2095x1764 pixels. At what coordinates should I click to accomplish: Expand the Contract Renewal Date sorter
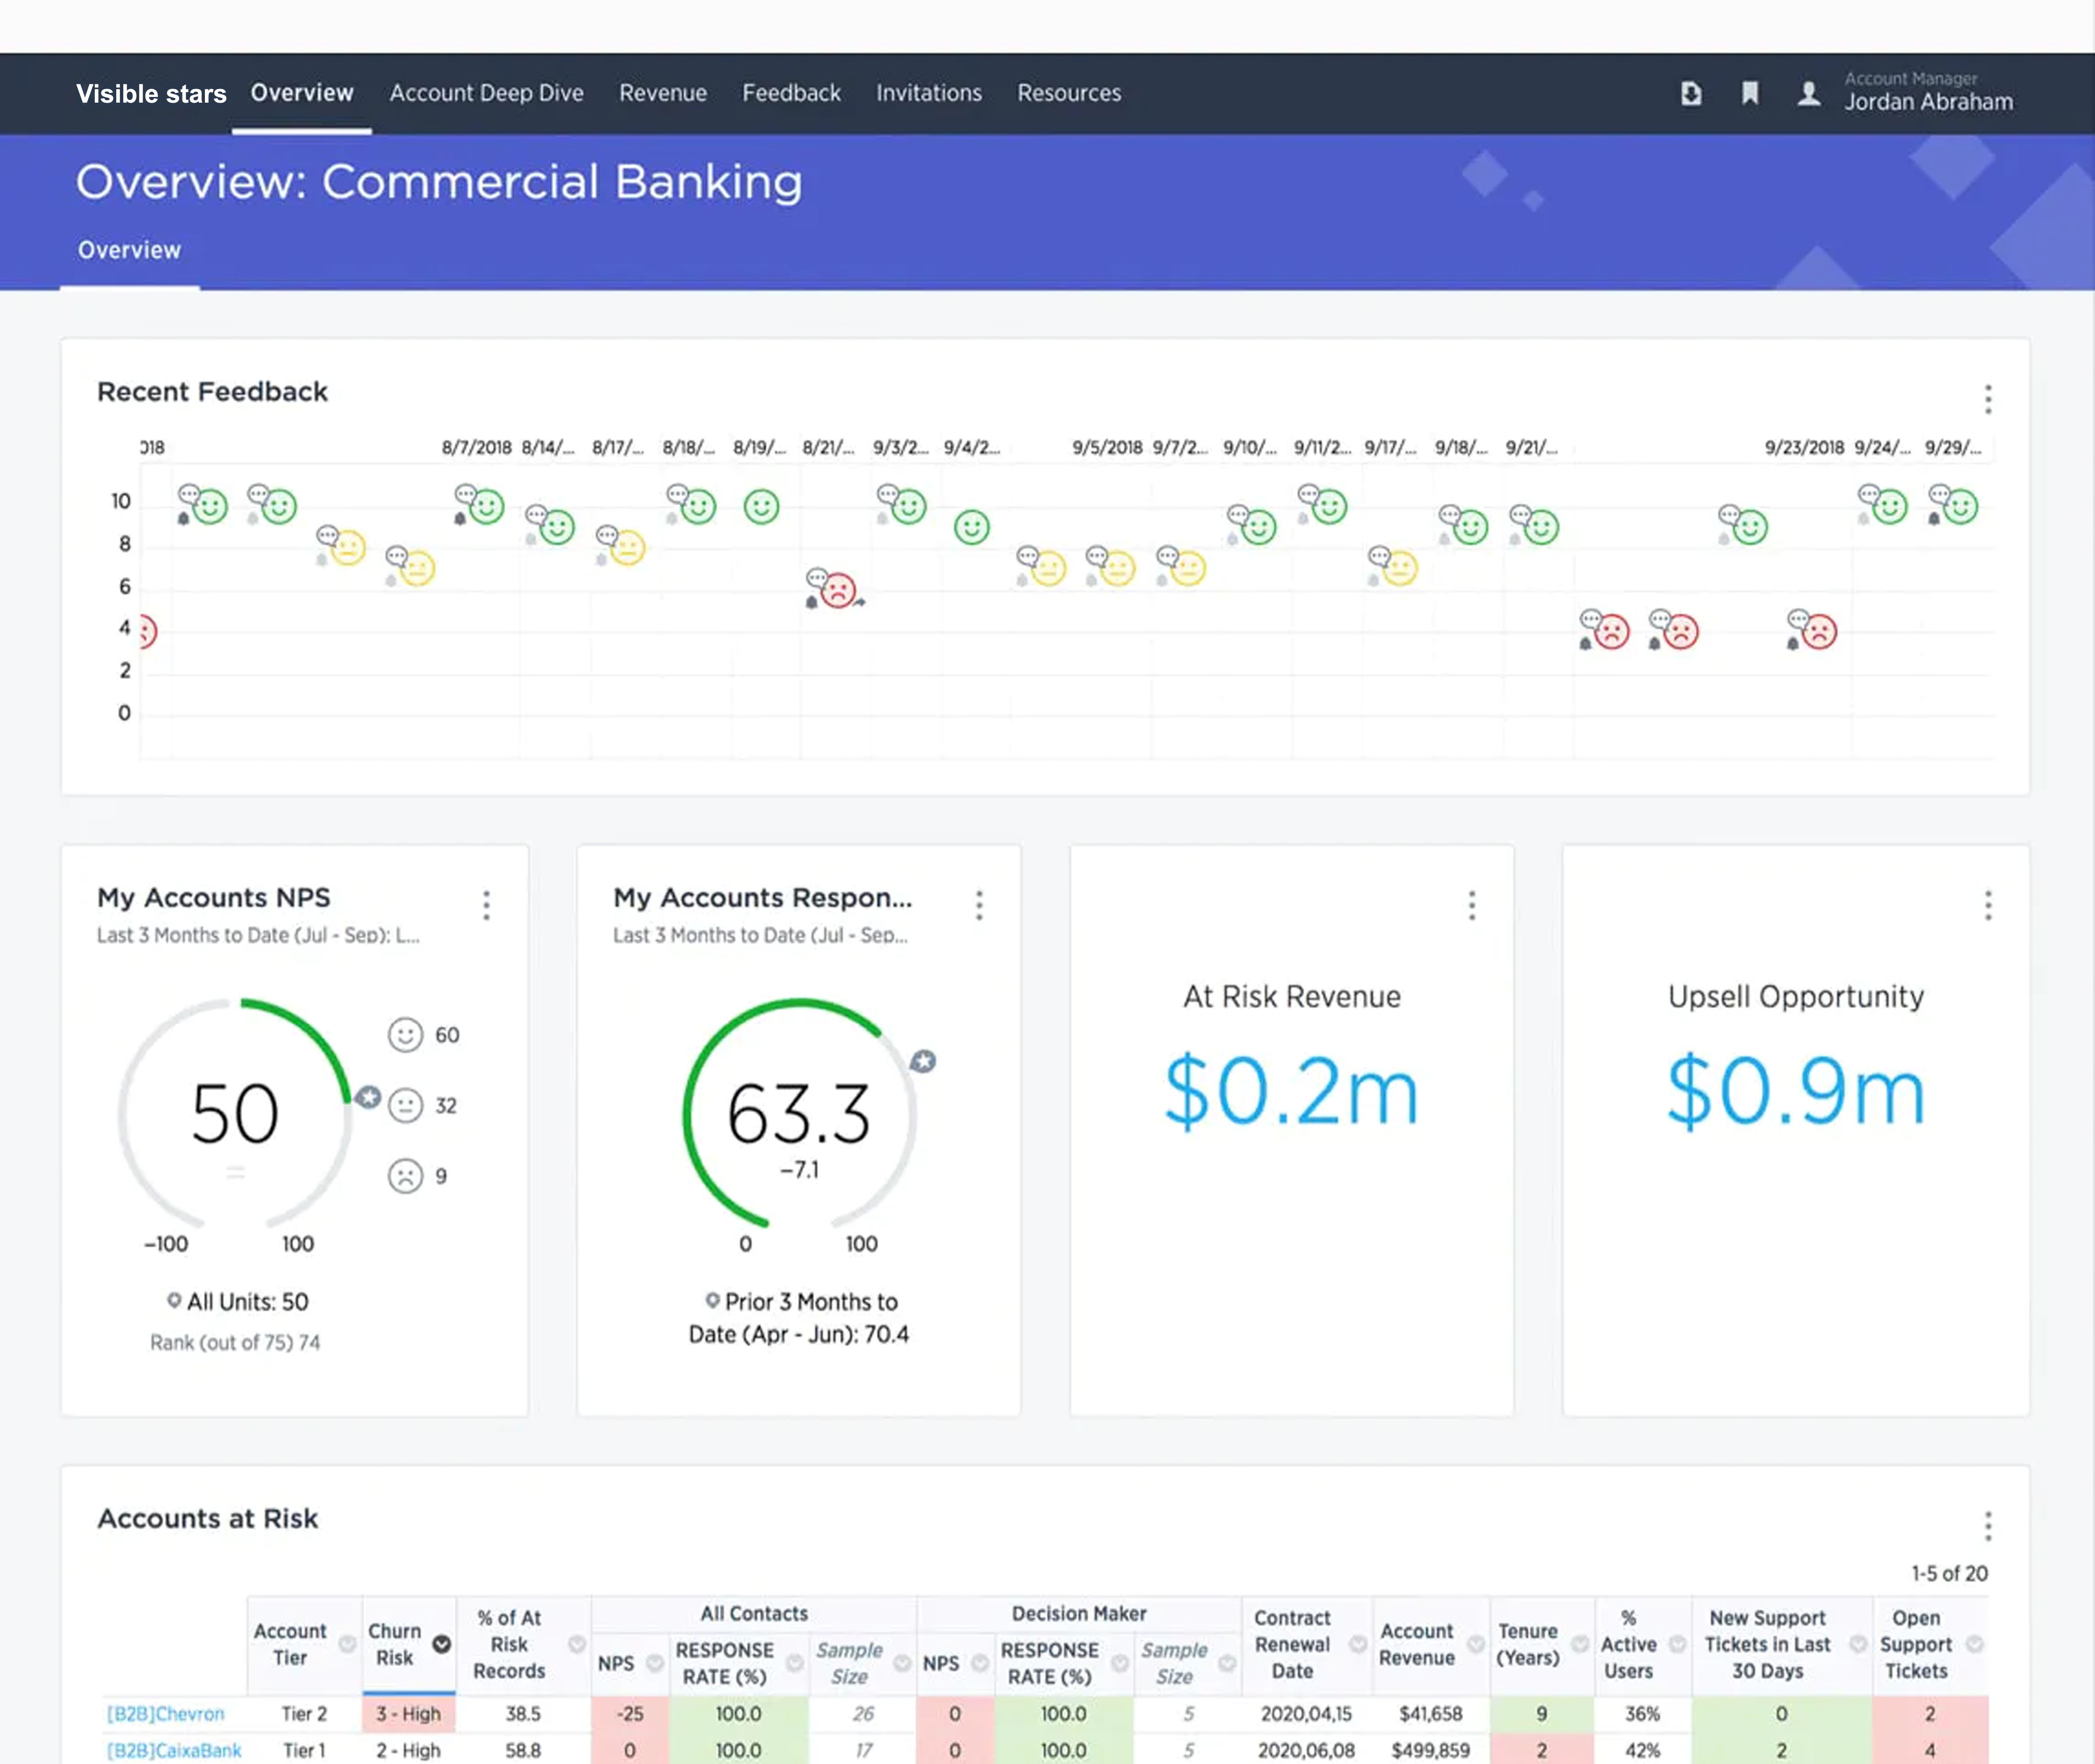point(1357,1644)
